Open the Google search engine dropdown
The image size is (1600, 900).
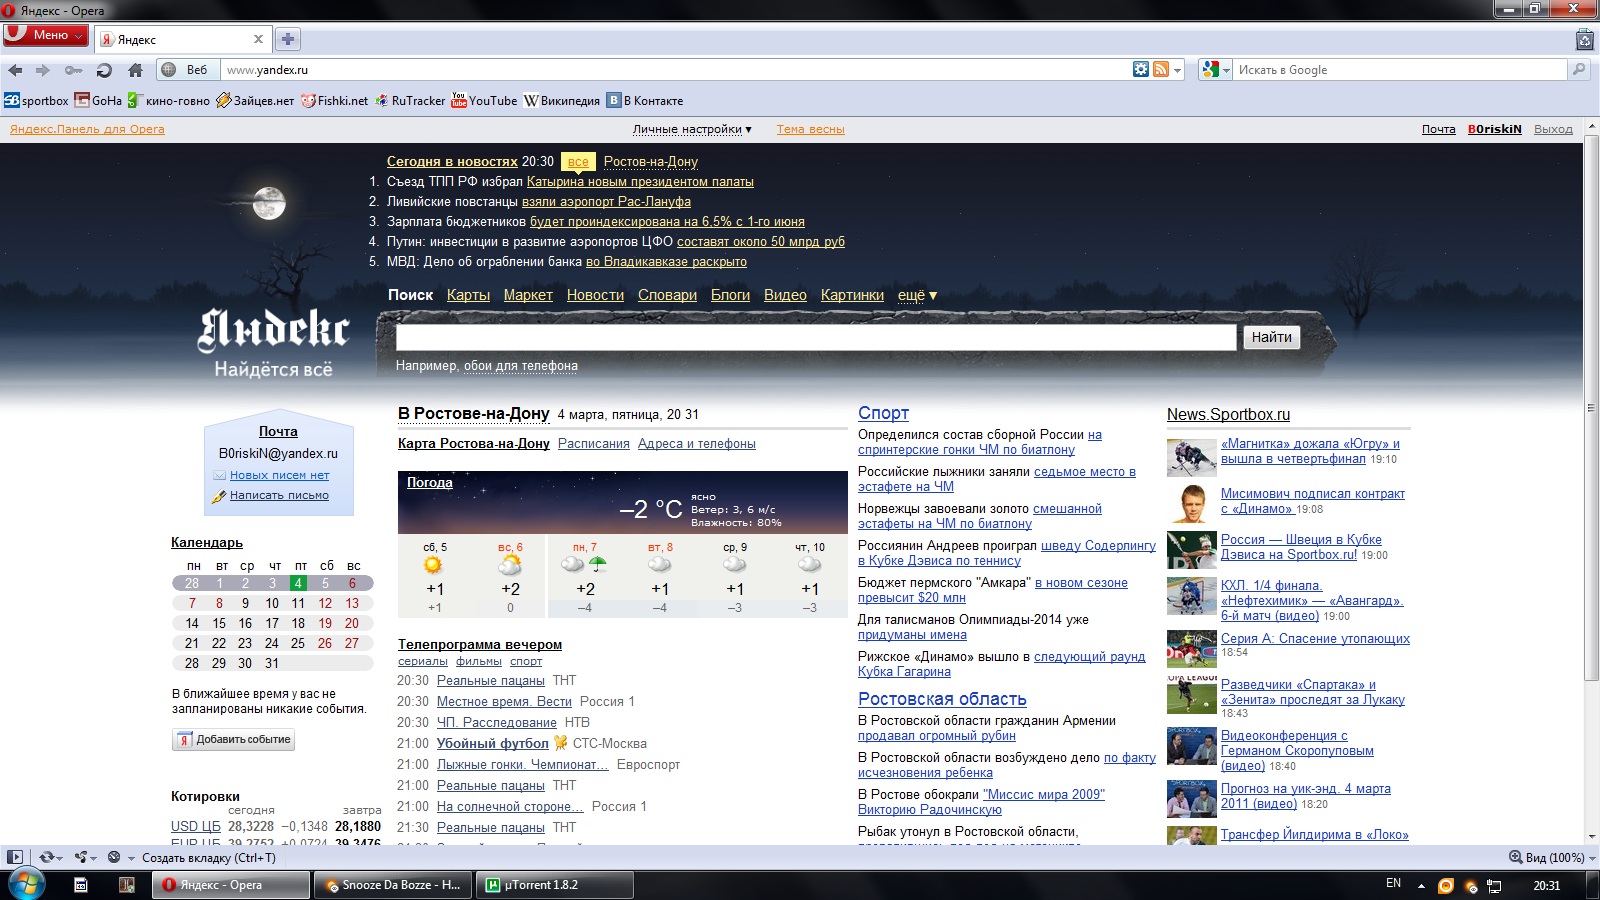(x=1216, y=70)
